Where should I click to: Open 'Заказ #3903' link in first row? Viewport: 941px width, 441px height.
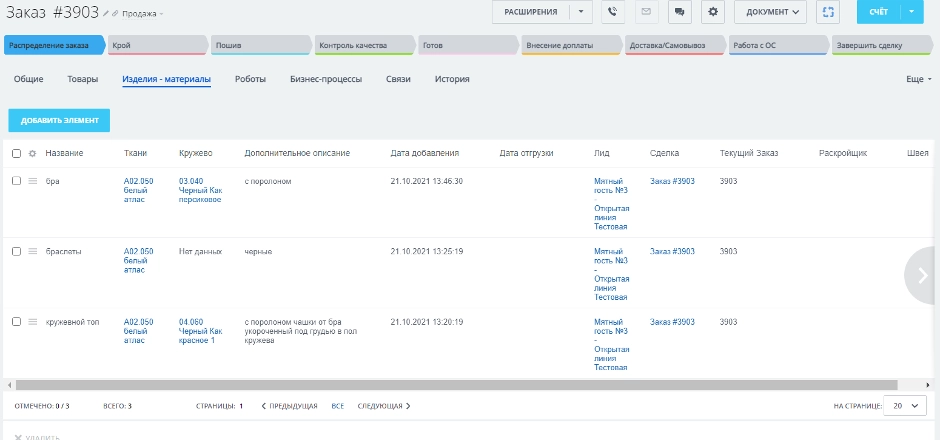(672, 181)
